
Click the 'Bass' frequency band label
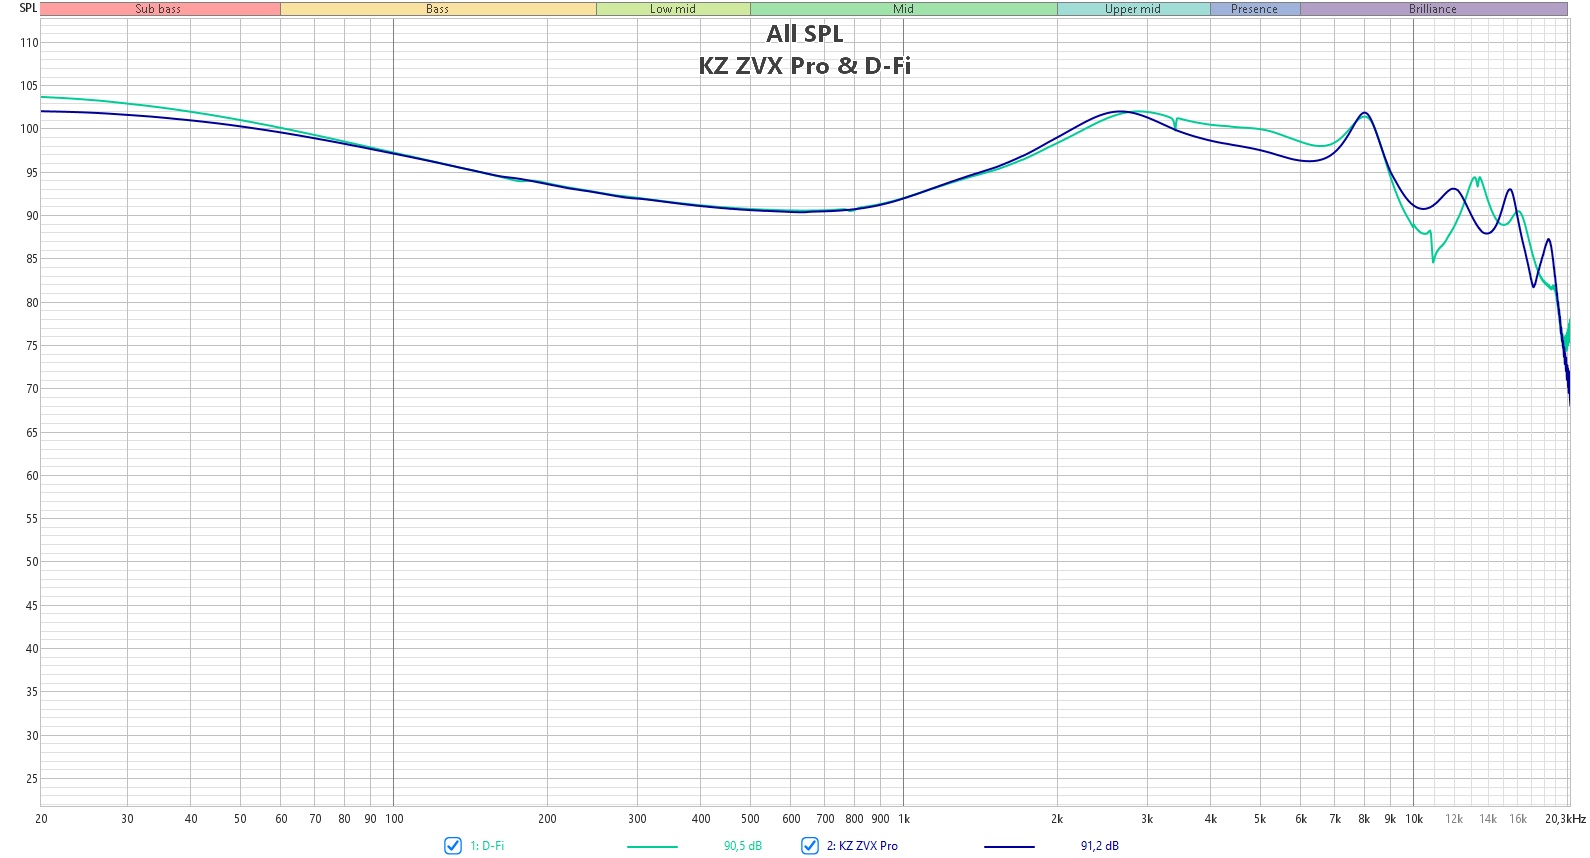[x=438, y=9]
